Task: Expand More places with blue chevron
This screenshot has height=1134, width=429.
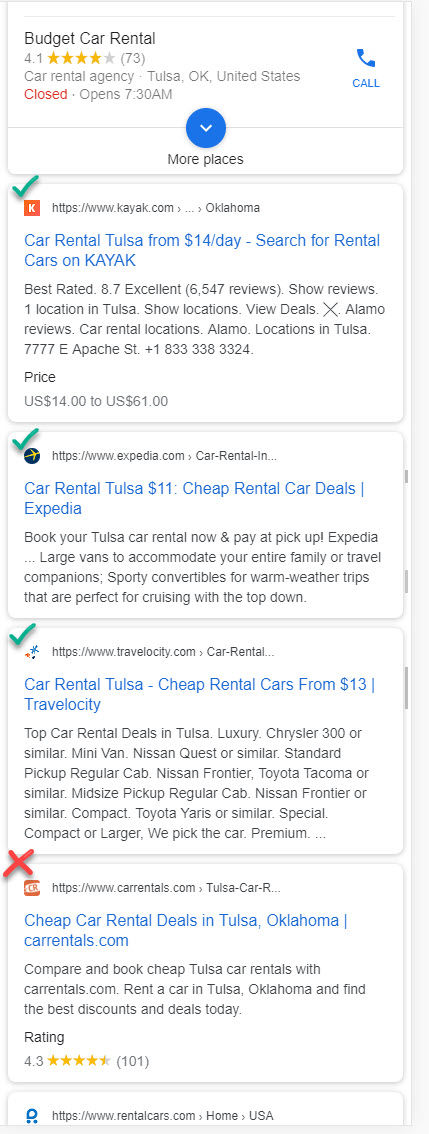Action: (x=205, y=127)
